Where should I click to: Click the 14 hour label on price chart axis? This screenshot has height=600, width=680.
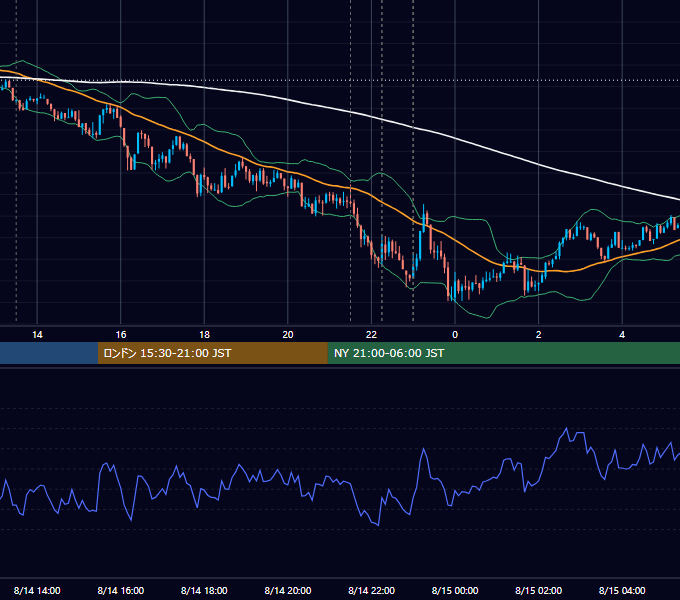(37, 335)
